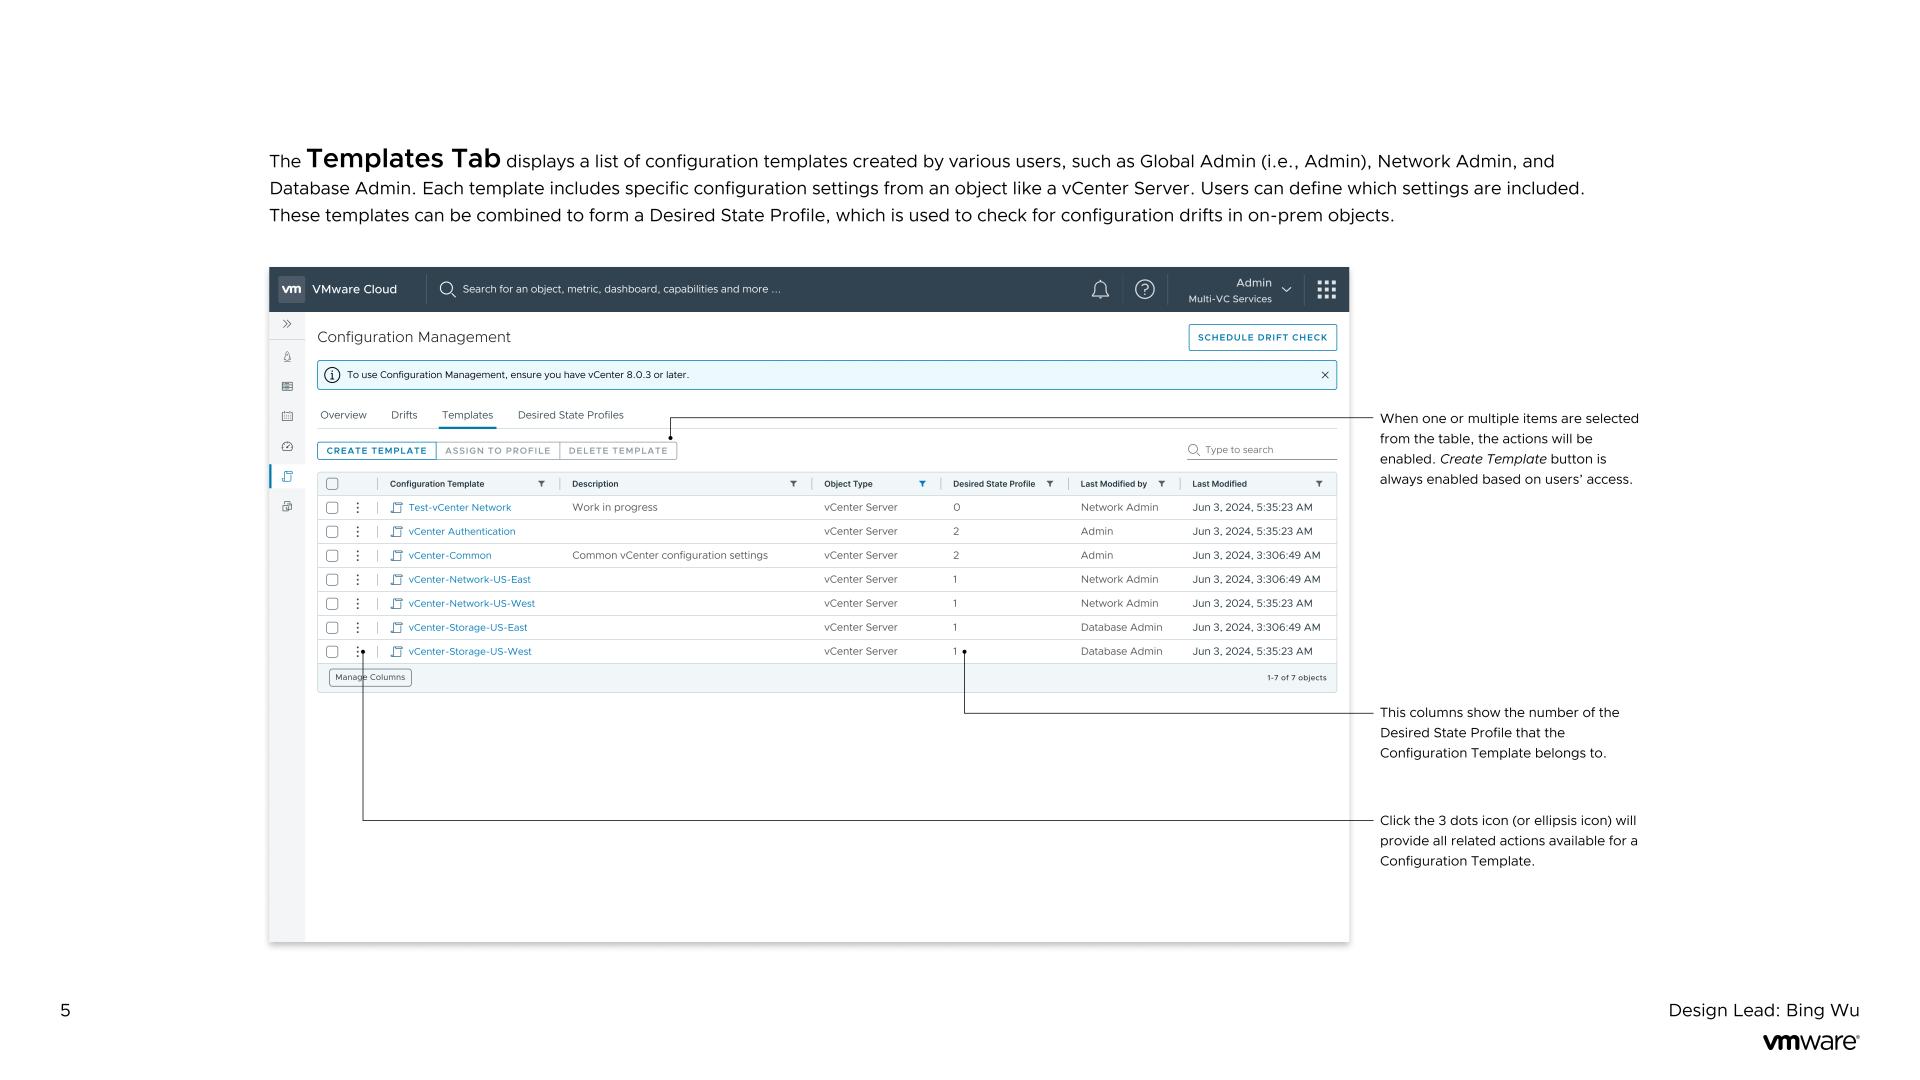Open the help question mark icon
The height and width of the screenshot is (1080, 1920).
1145,289
